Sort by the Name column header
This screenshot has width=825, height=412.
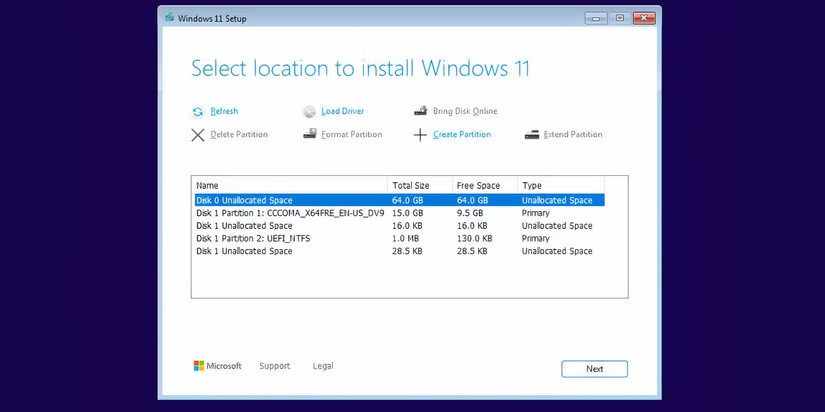[289, 186]
